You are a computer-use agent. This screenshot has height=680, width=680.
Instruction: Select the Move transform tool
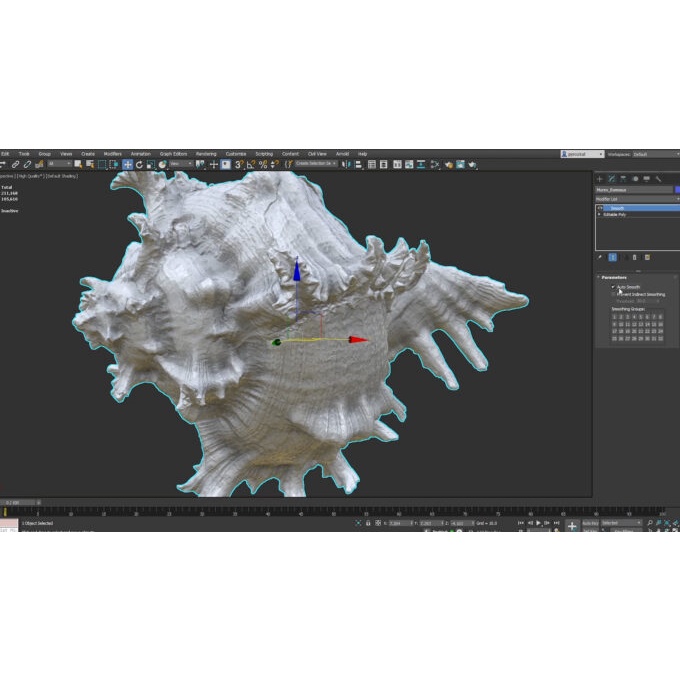point(127,164)
